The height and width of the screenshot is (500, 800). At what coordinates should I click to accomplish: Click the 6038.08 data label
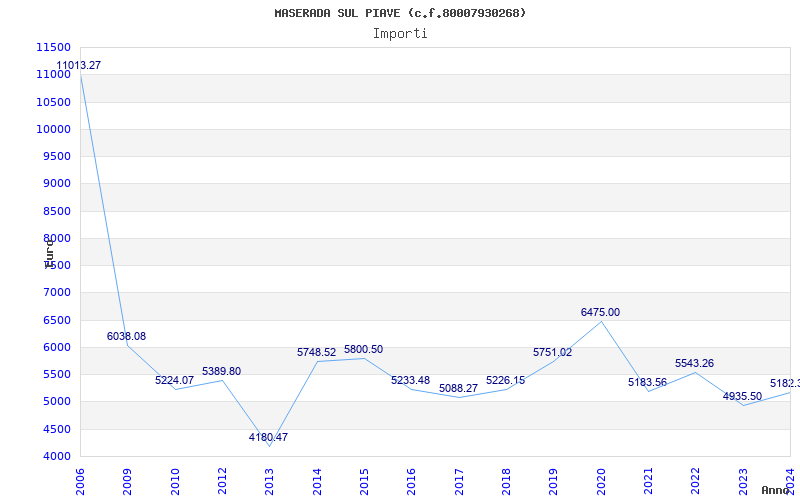point(126,336)
